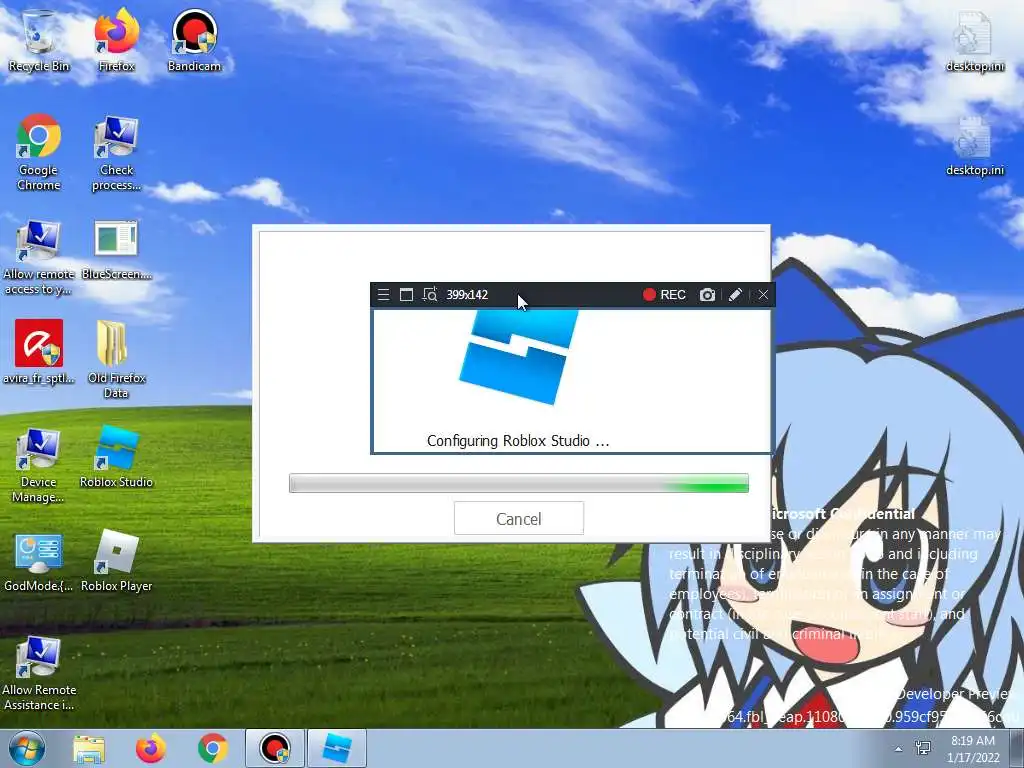Switch to Bandicam taskbar button

point(275,748)
